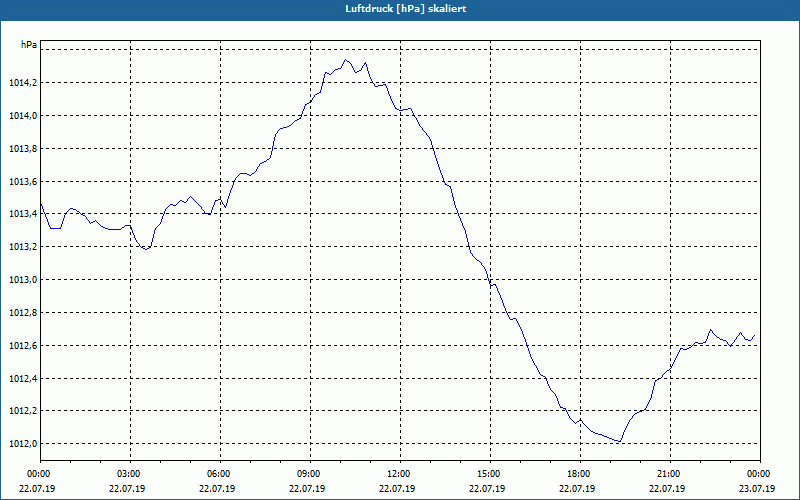
Task: Select the 09:00 x-axis label
Action: 310,474
